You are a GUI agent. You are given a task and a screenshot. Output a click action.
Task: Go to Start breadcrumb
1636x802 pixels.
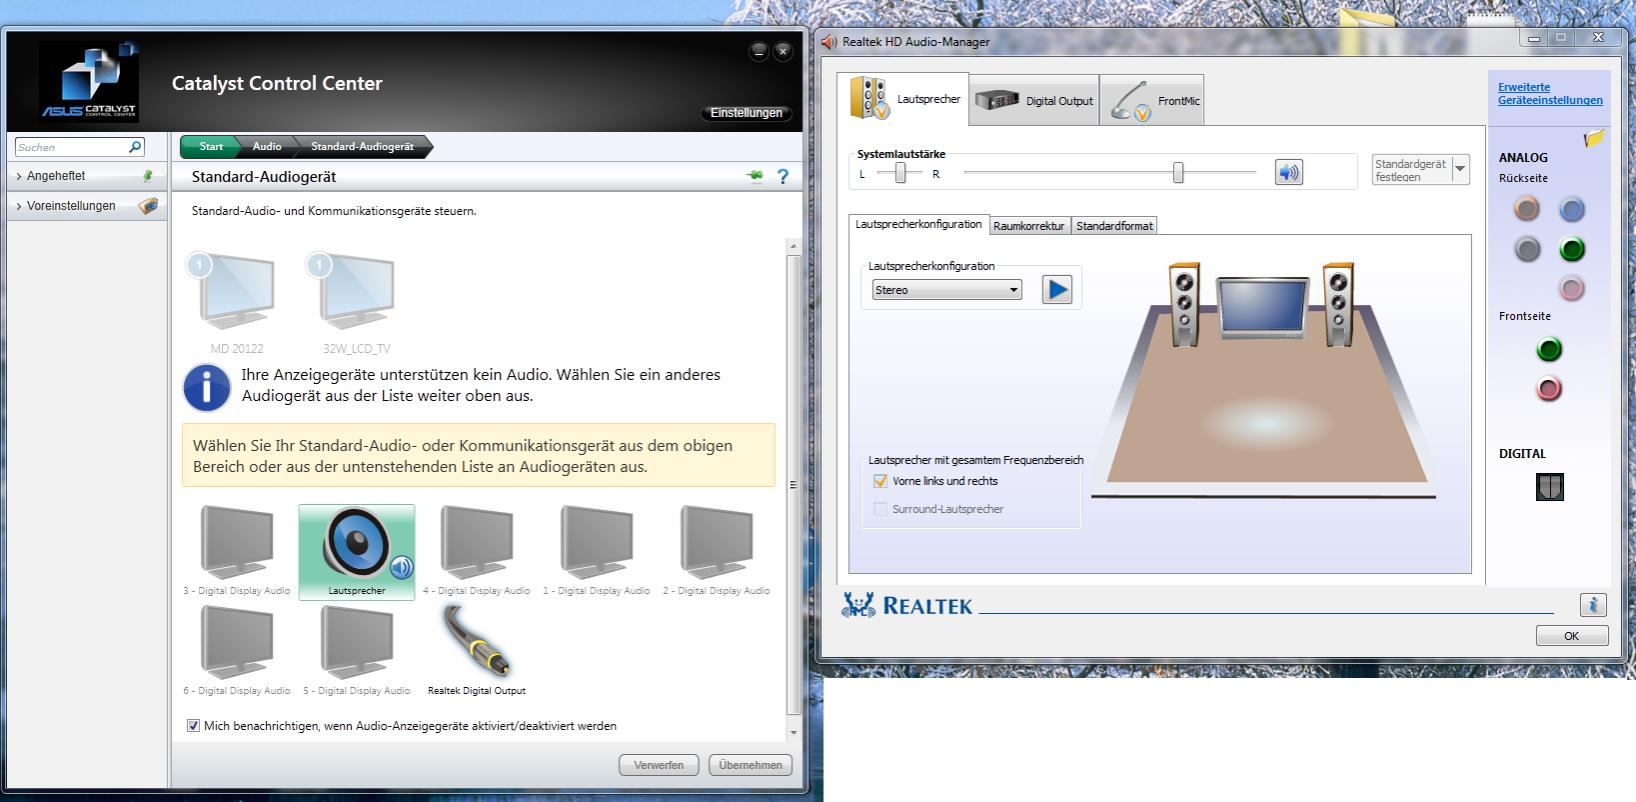(x=210, y=147)
